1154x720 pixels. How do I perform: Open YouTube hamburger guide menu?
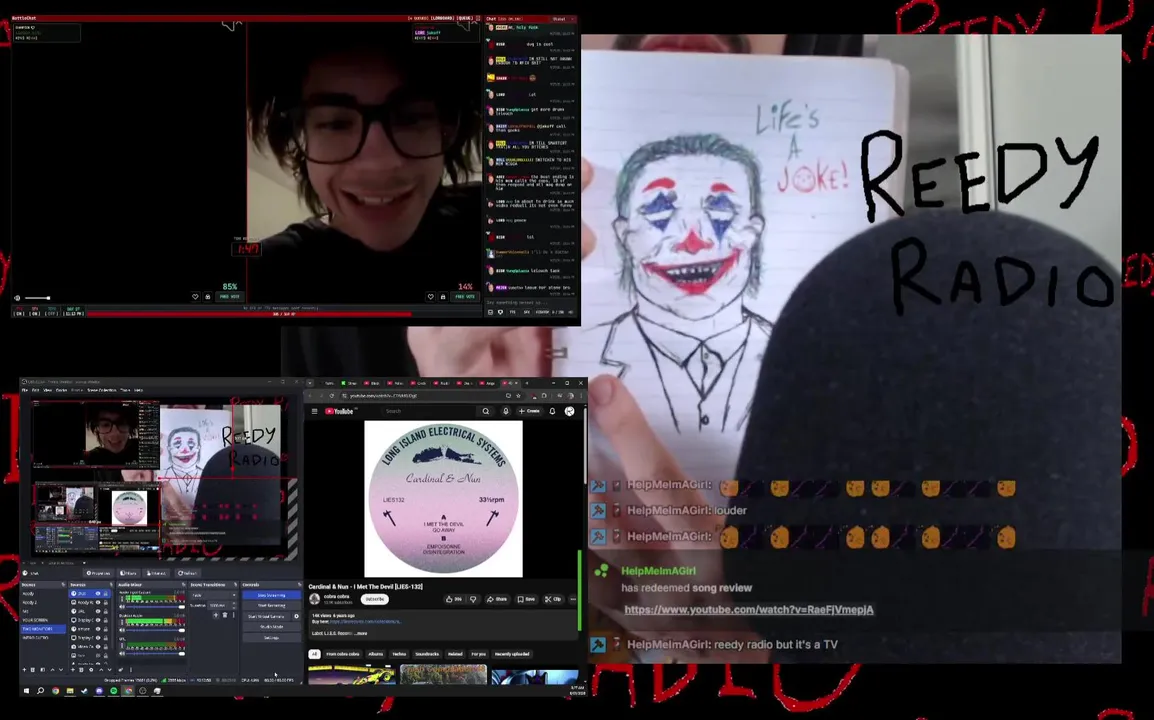pyautogui.click(x=314, y=412)
